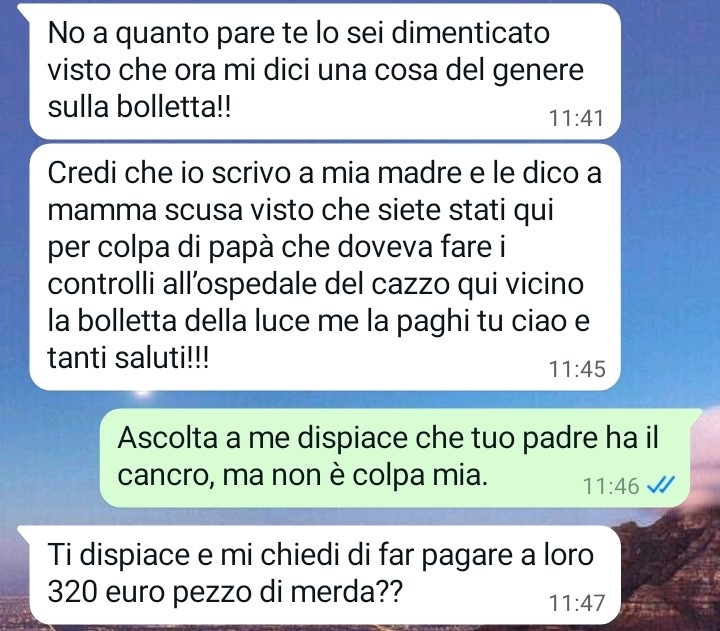Select message starting 'Ti dispiace e mi chiedi'
The width and height of the screenshot is (720, 631).
point(325,575)
